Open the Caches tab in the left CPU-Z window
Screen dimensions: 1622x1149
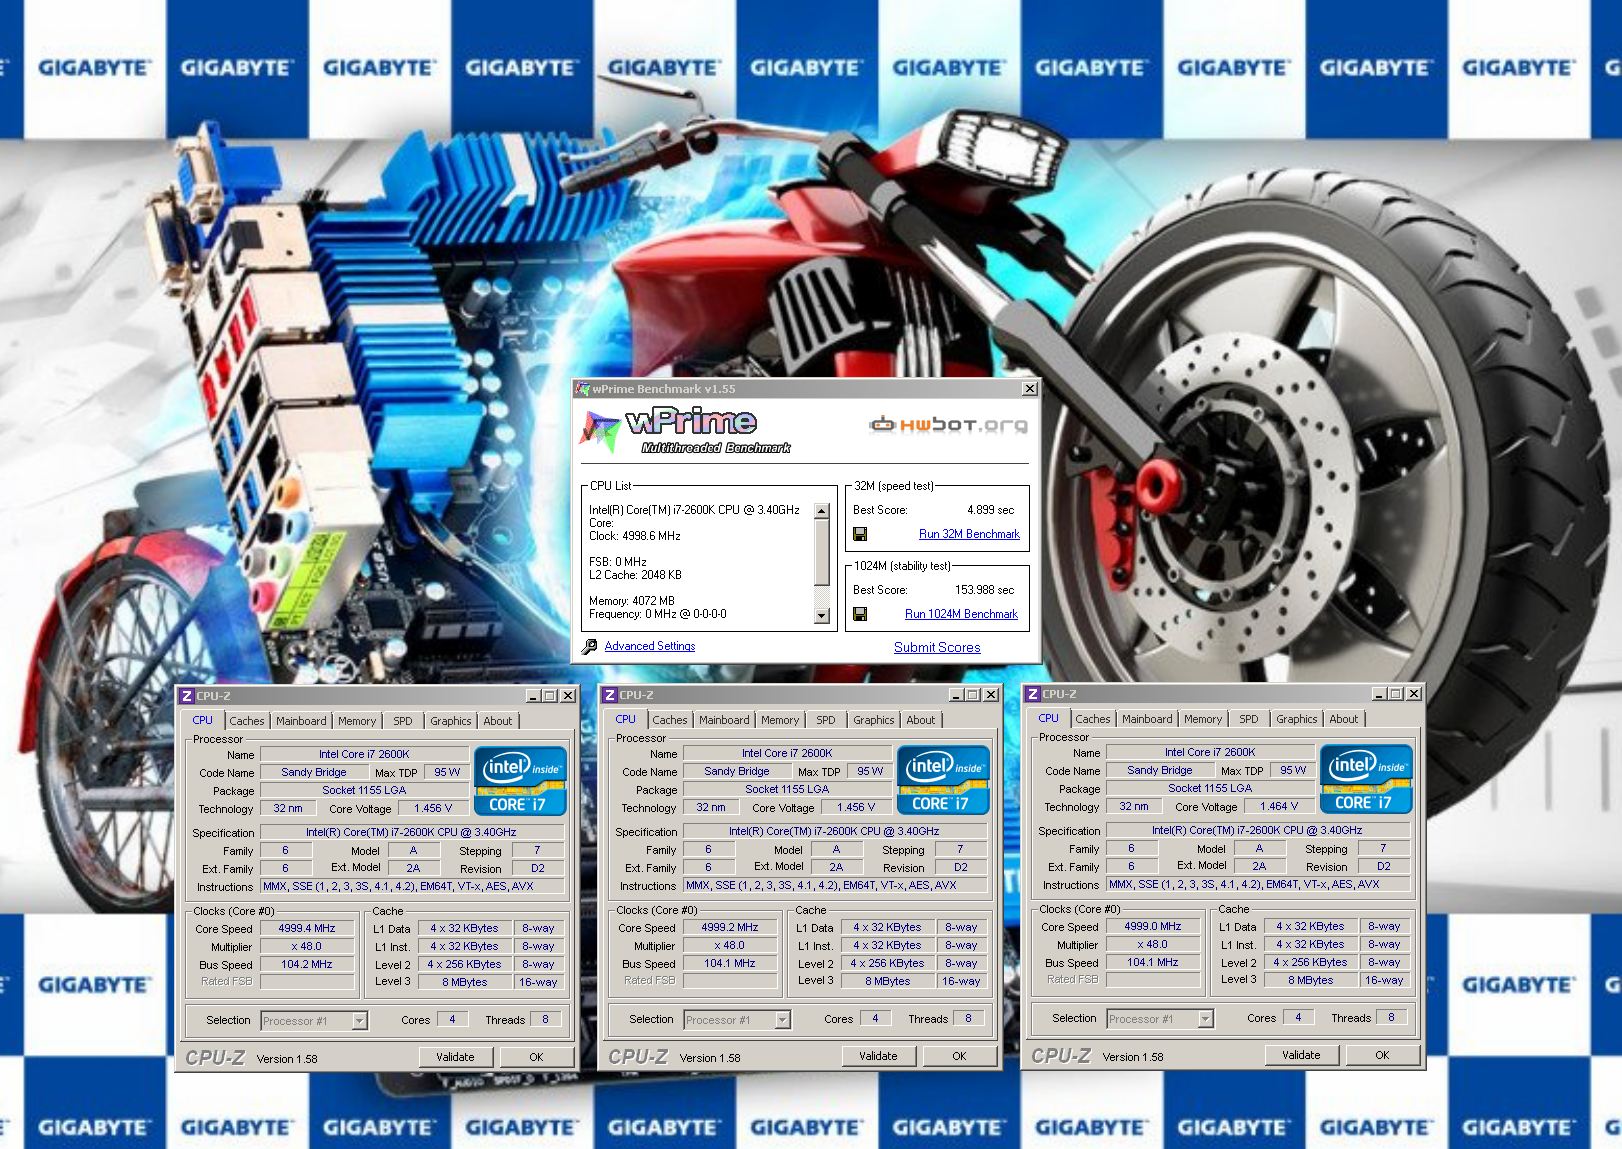247,721
